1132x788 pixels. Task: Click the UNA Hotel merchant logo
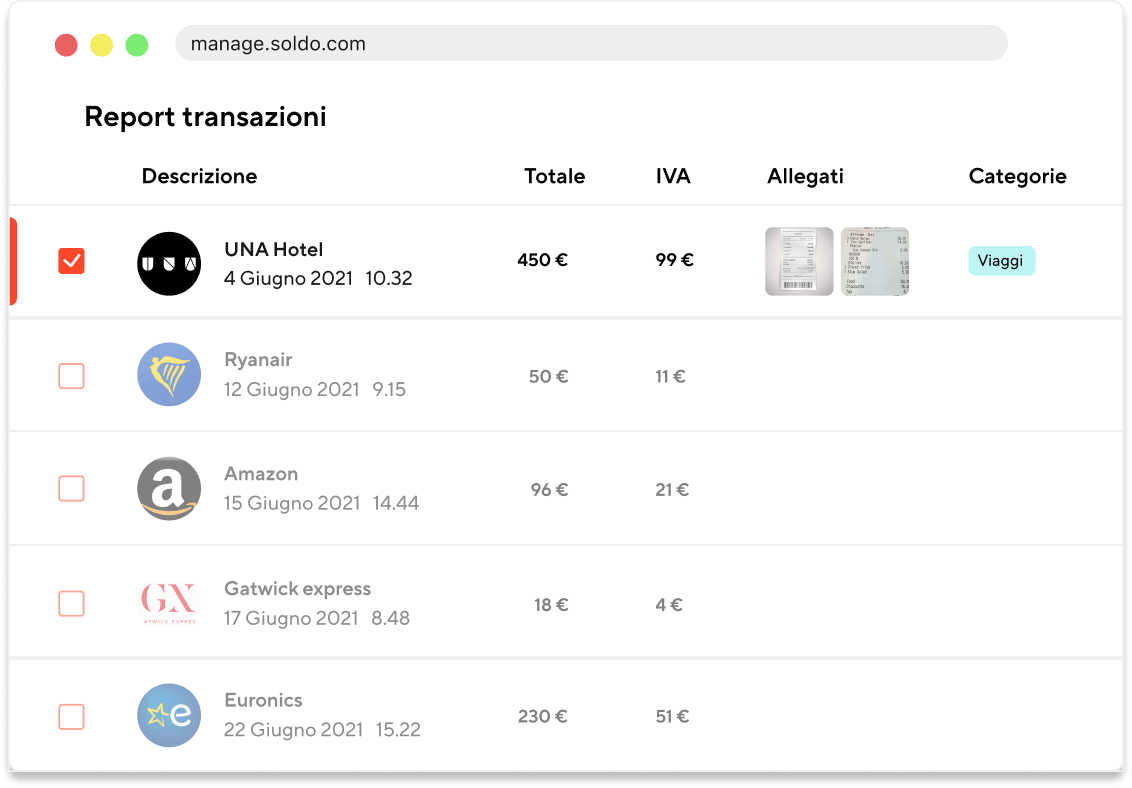coord(168,263)
